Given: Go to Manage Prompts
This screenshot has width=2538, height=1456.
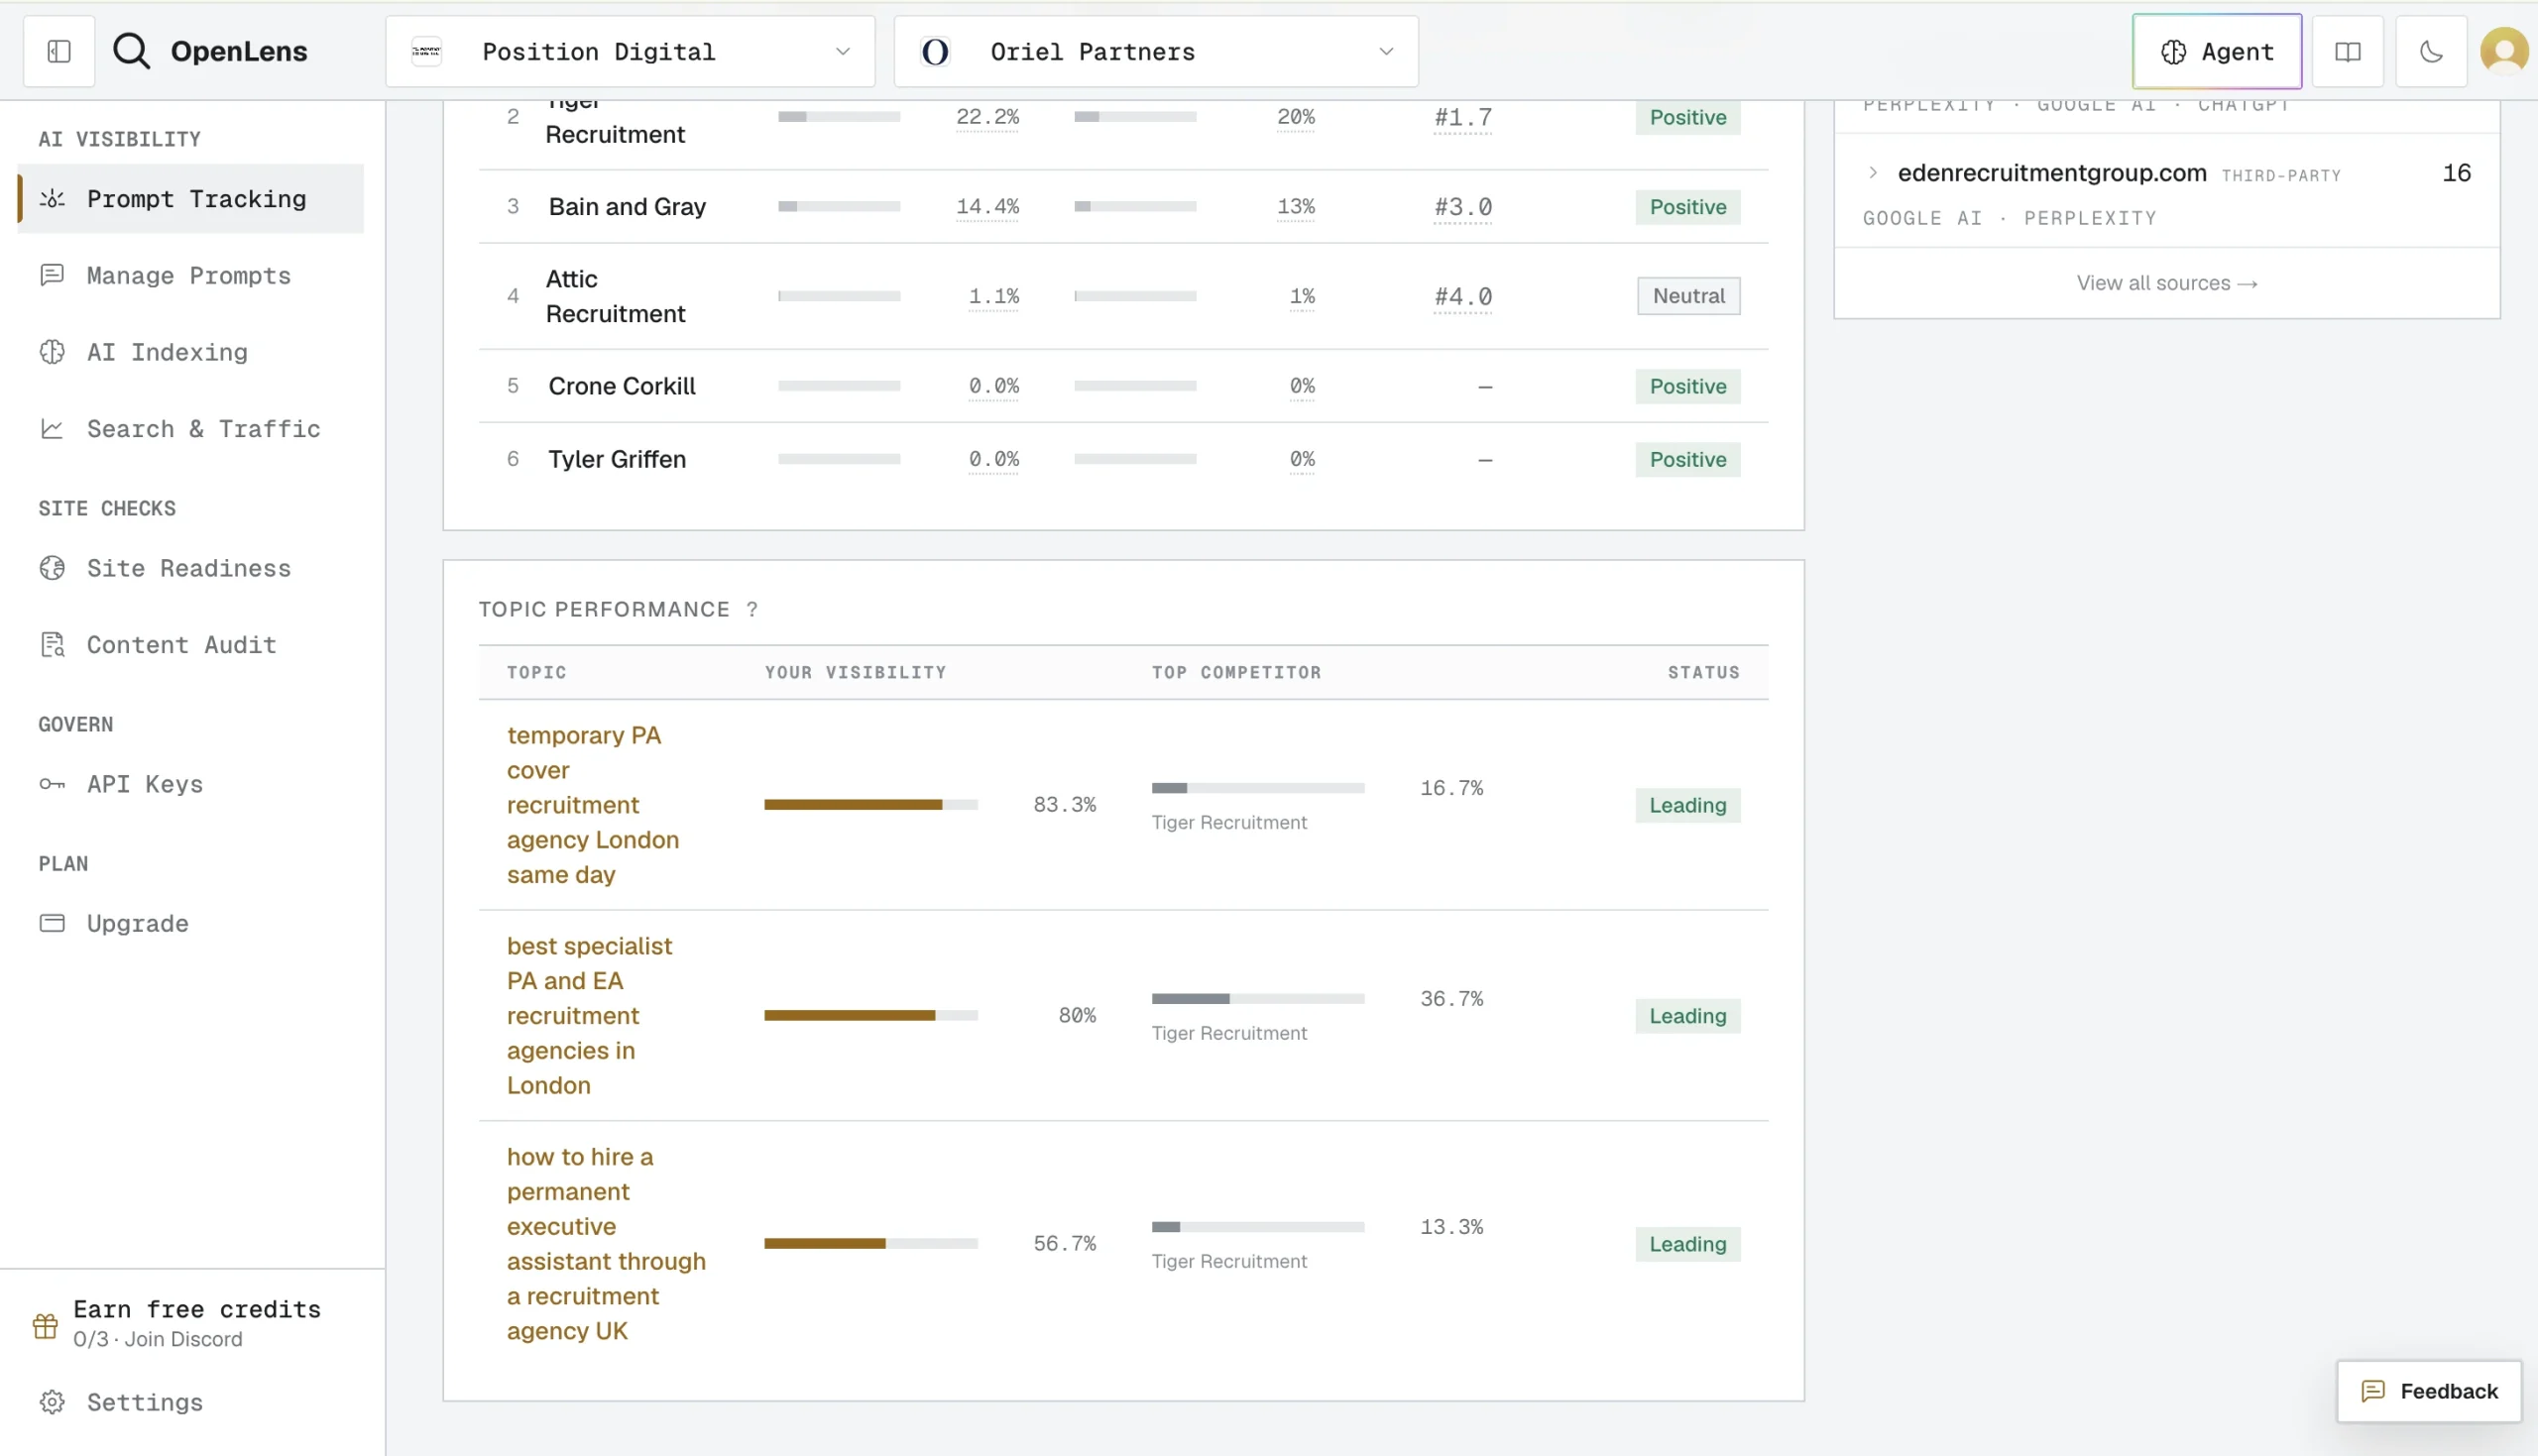Looking at the screenshot, I should [x=191, y=275].
